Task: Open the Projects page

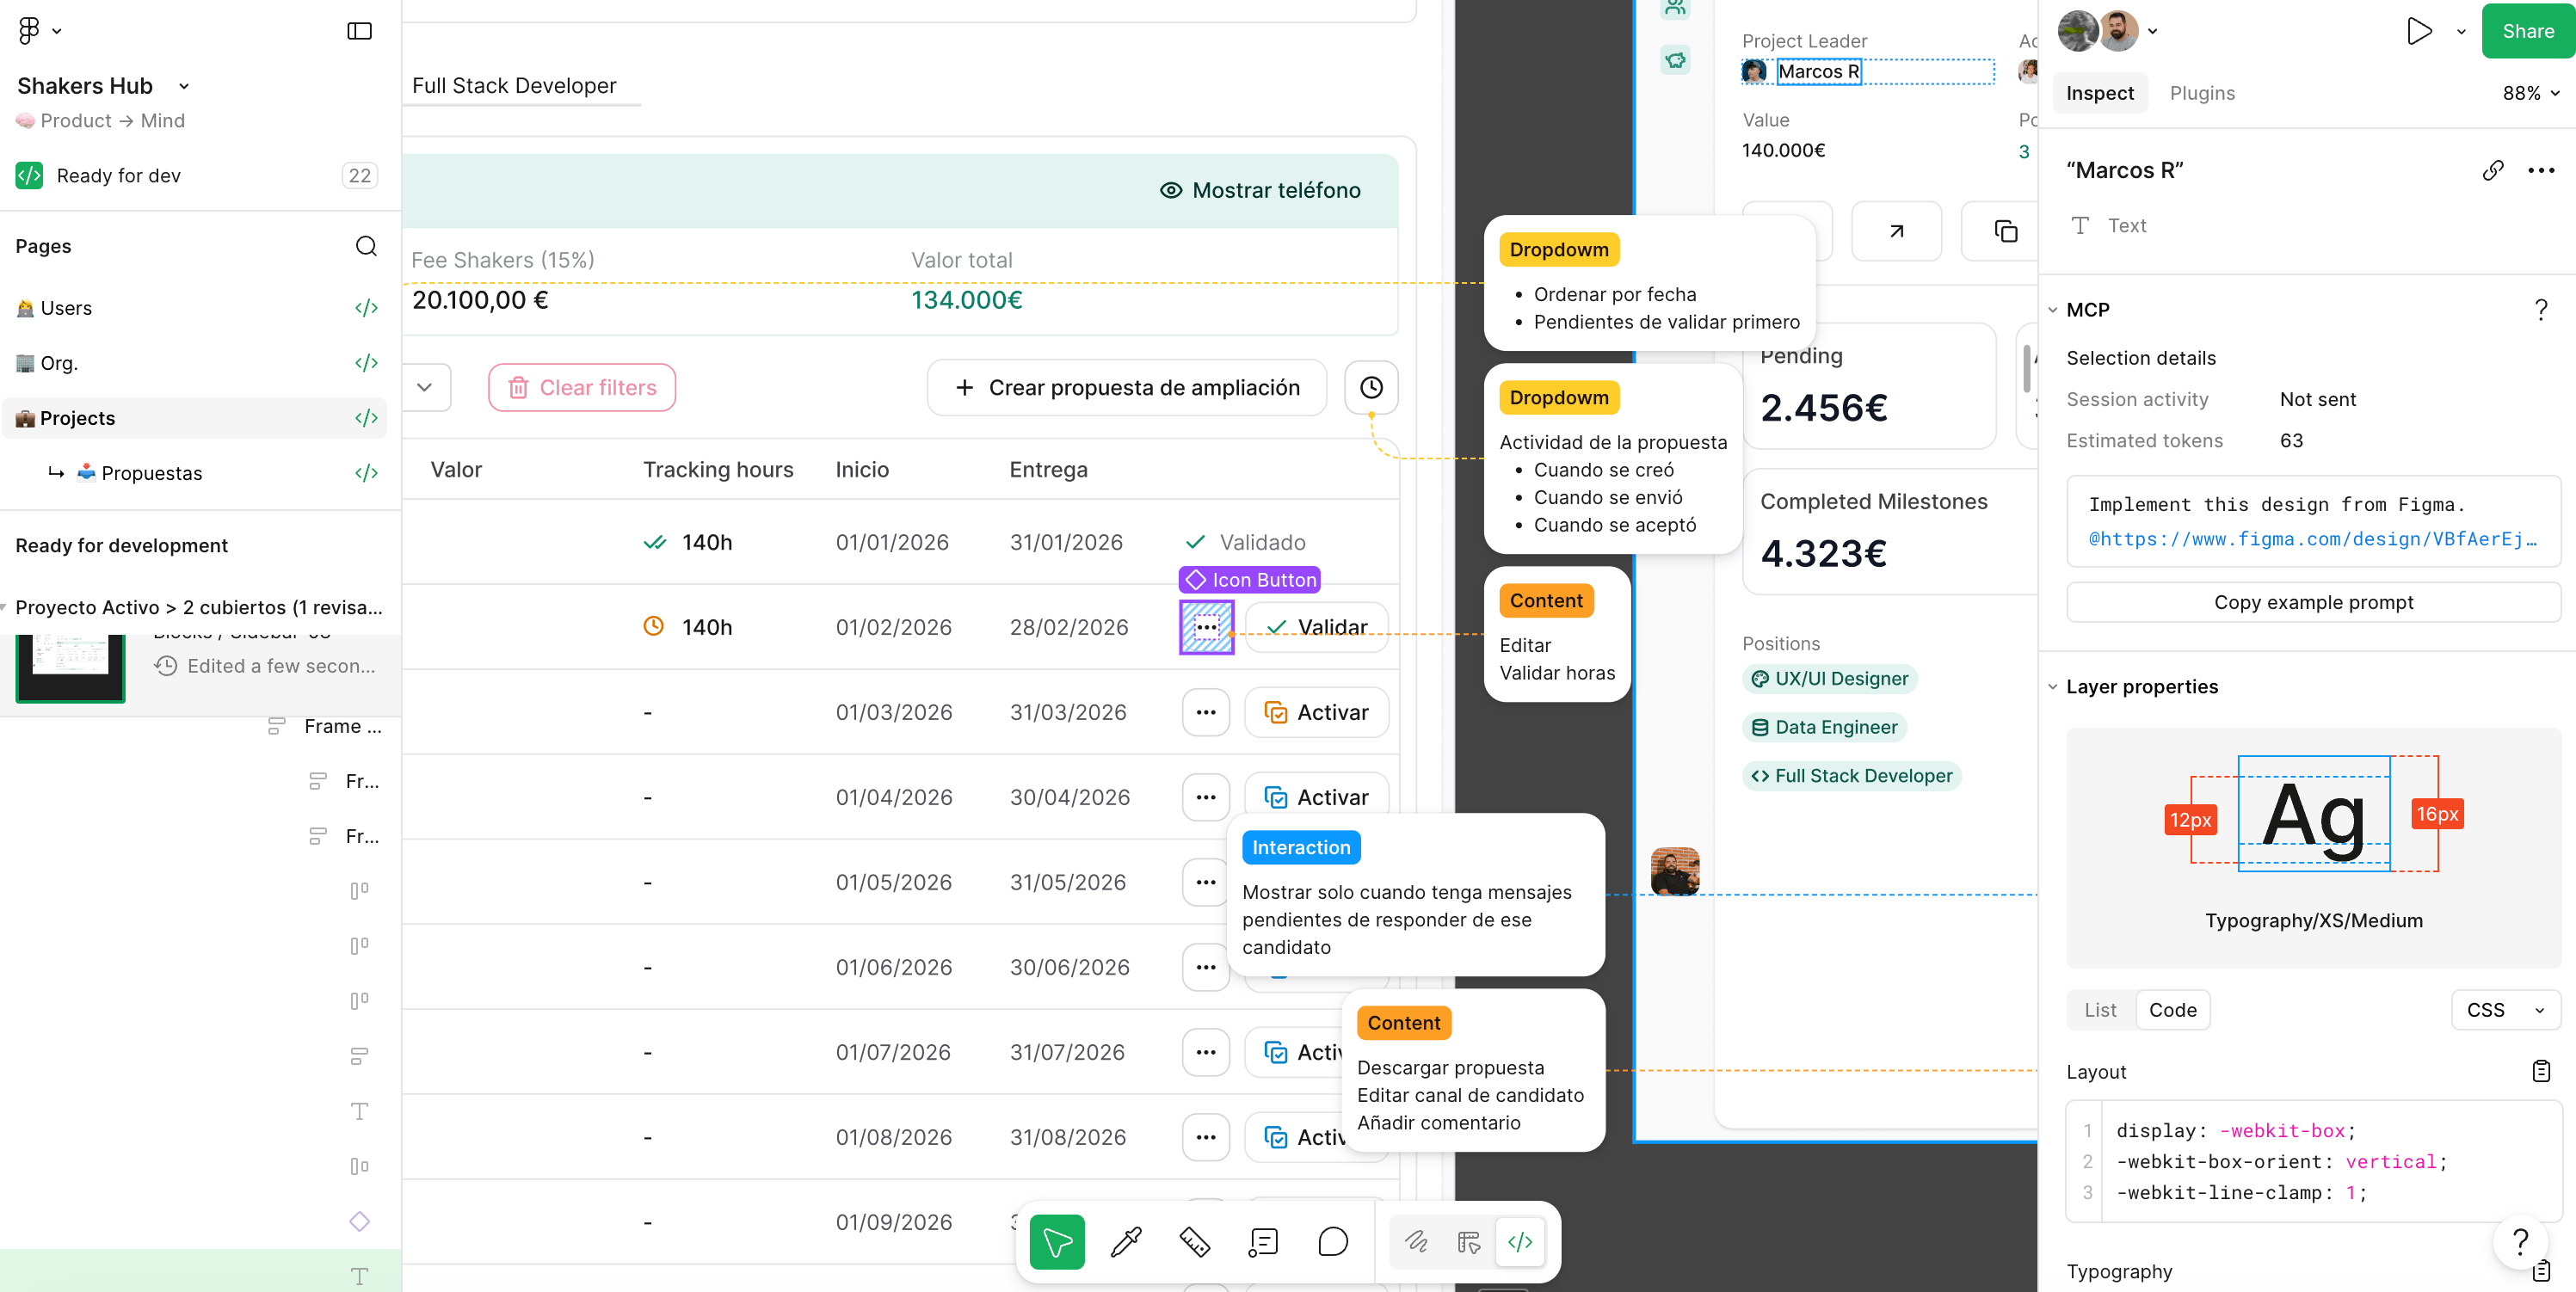Action: 195,418
